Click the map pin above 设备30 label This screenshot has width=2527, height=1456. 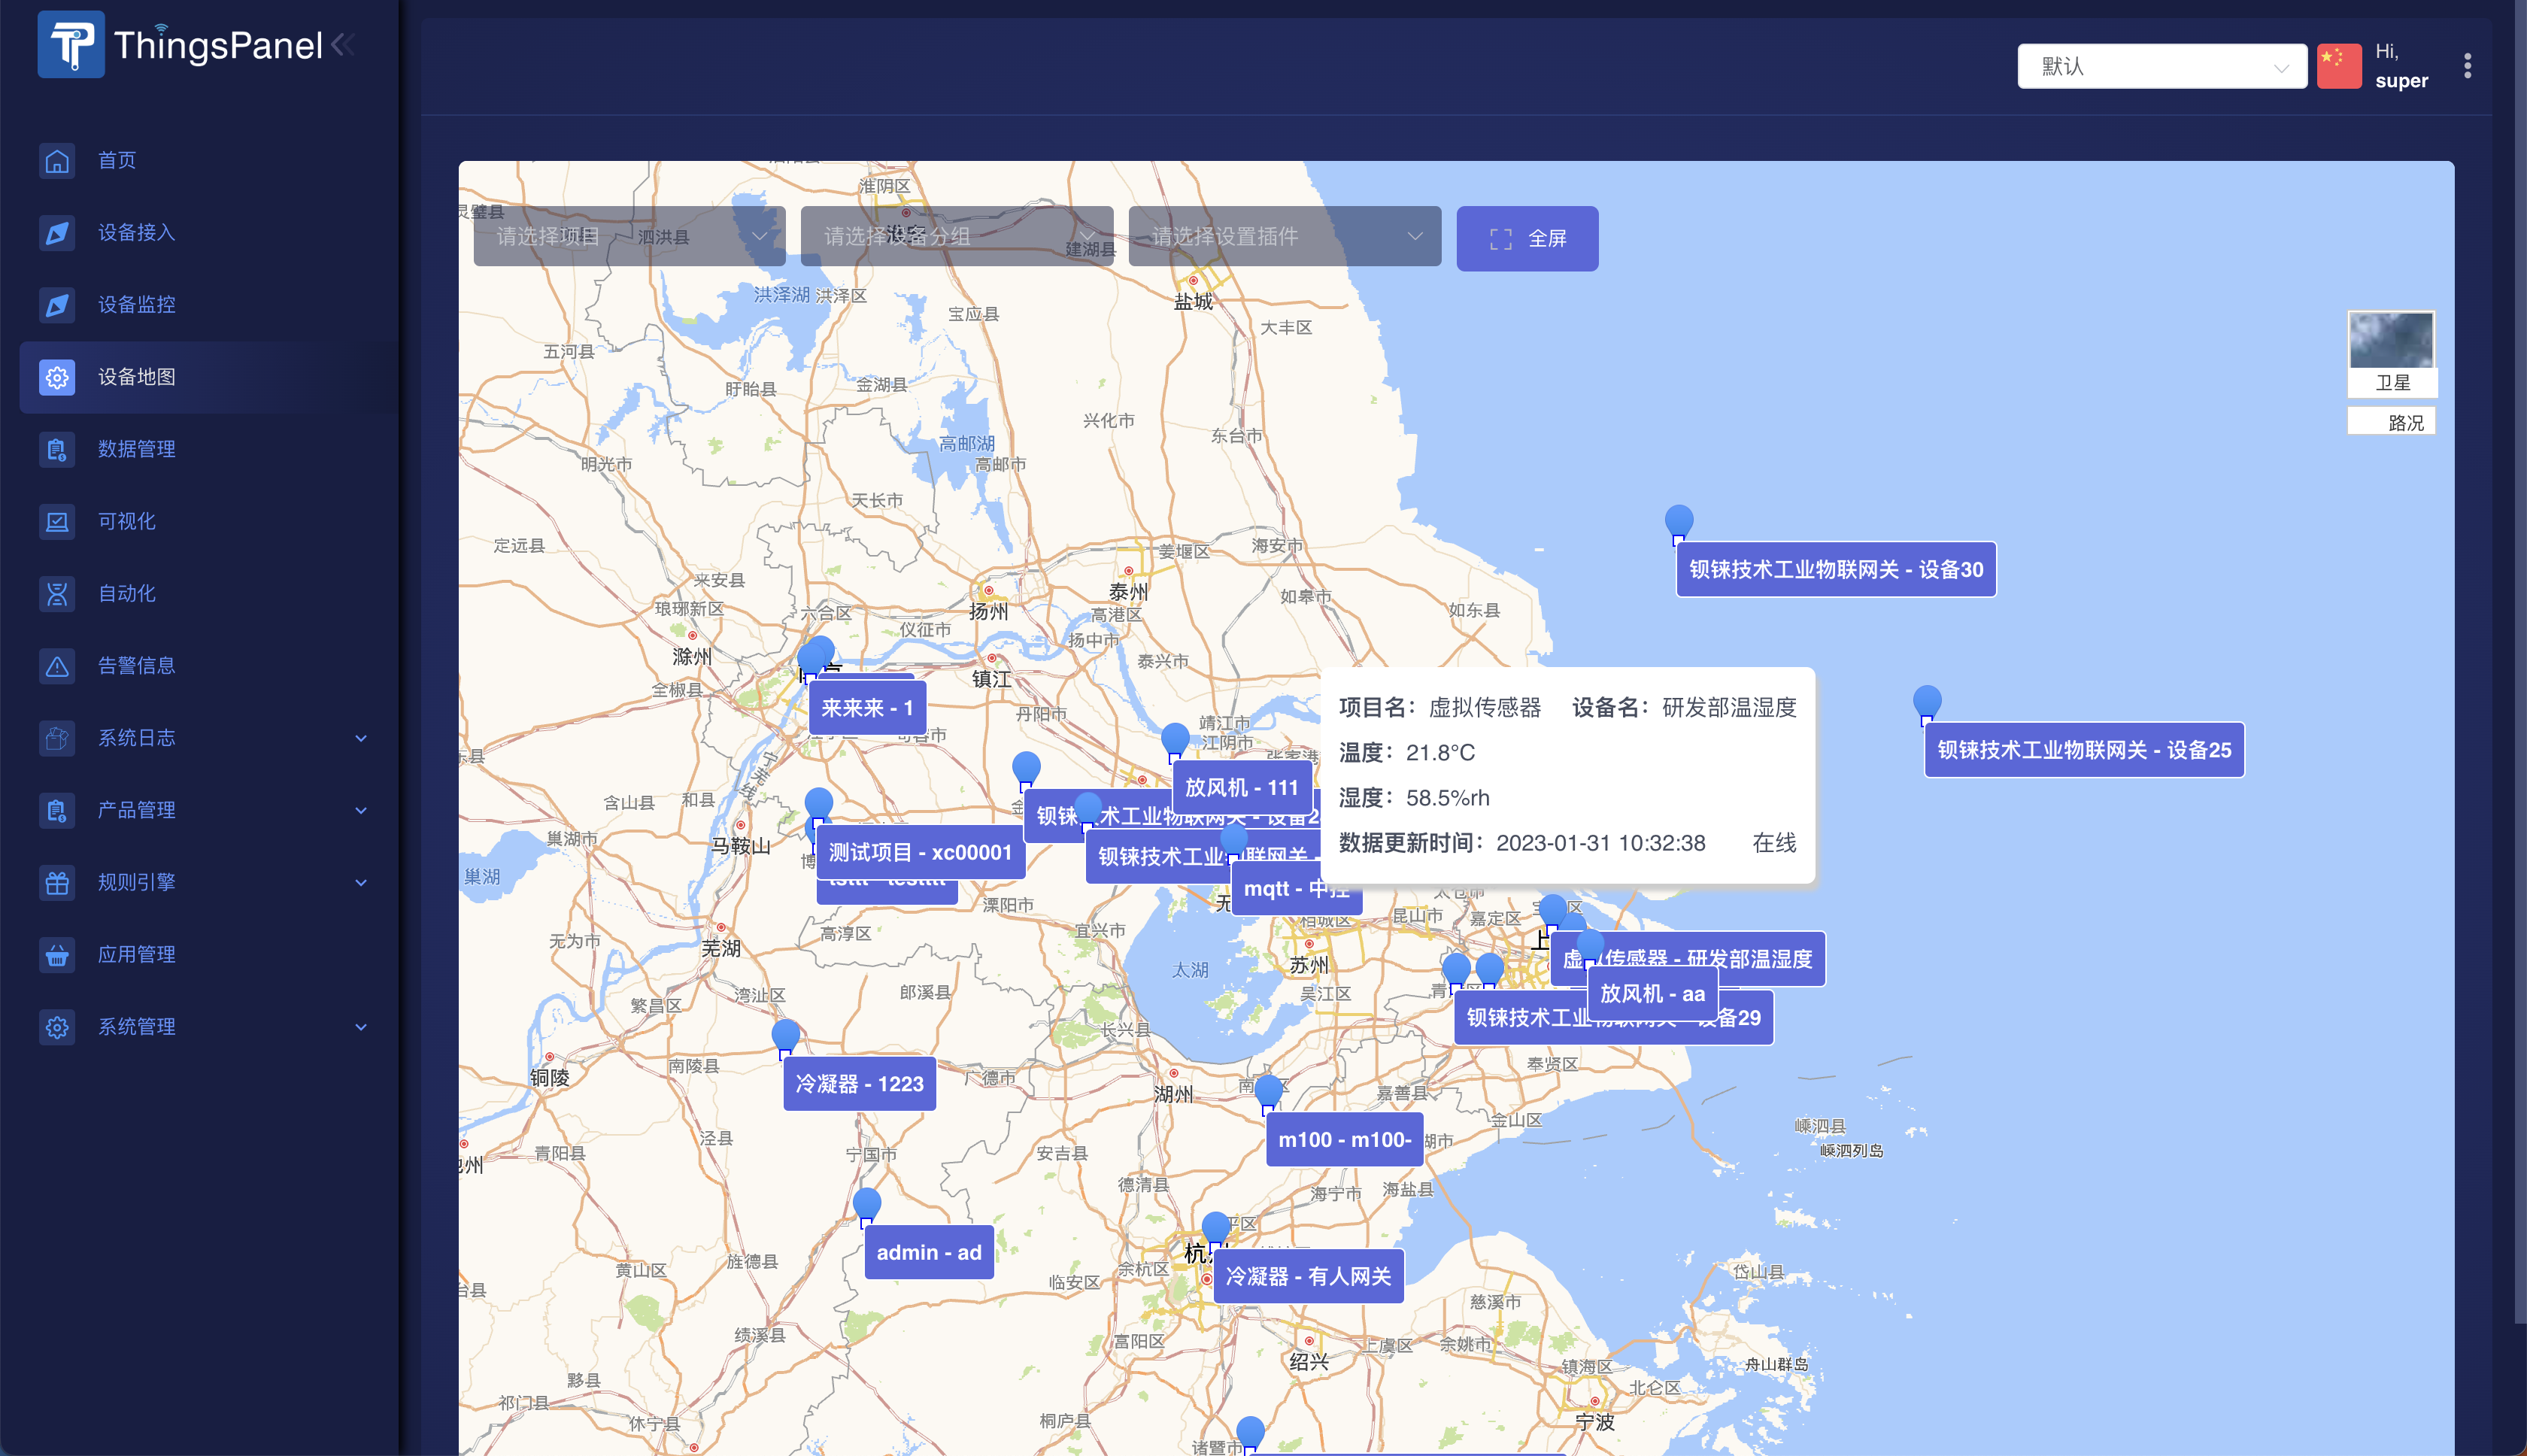pyautogui.click(x=1678, y=523)
